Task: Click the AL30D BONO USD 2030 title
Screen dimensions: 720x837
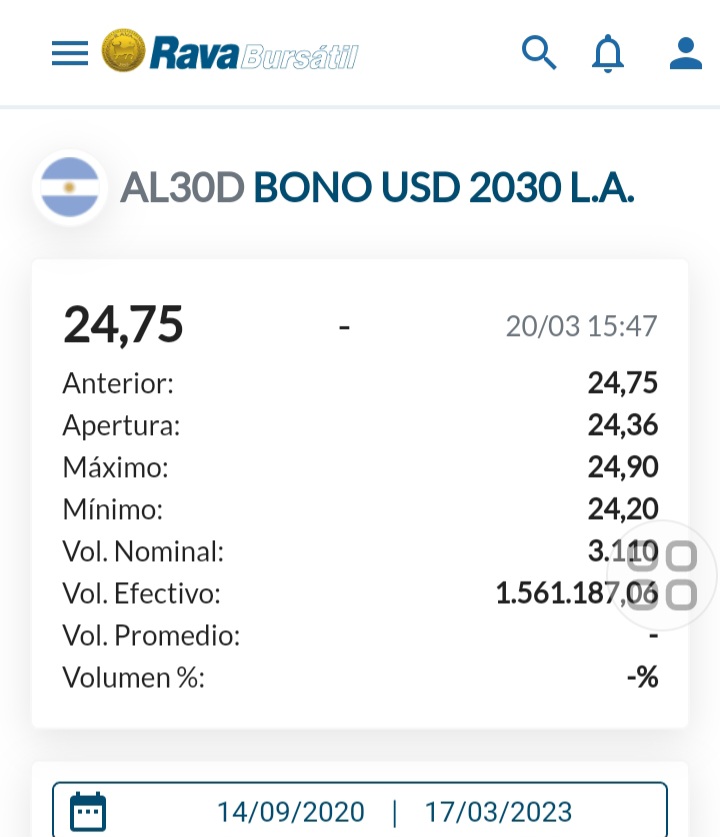Action: (x=377, y=187)
